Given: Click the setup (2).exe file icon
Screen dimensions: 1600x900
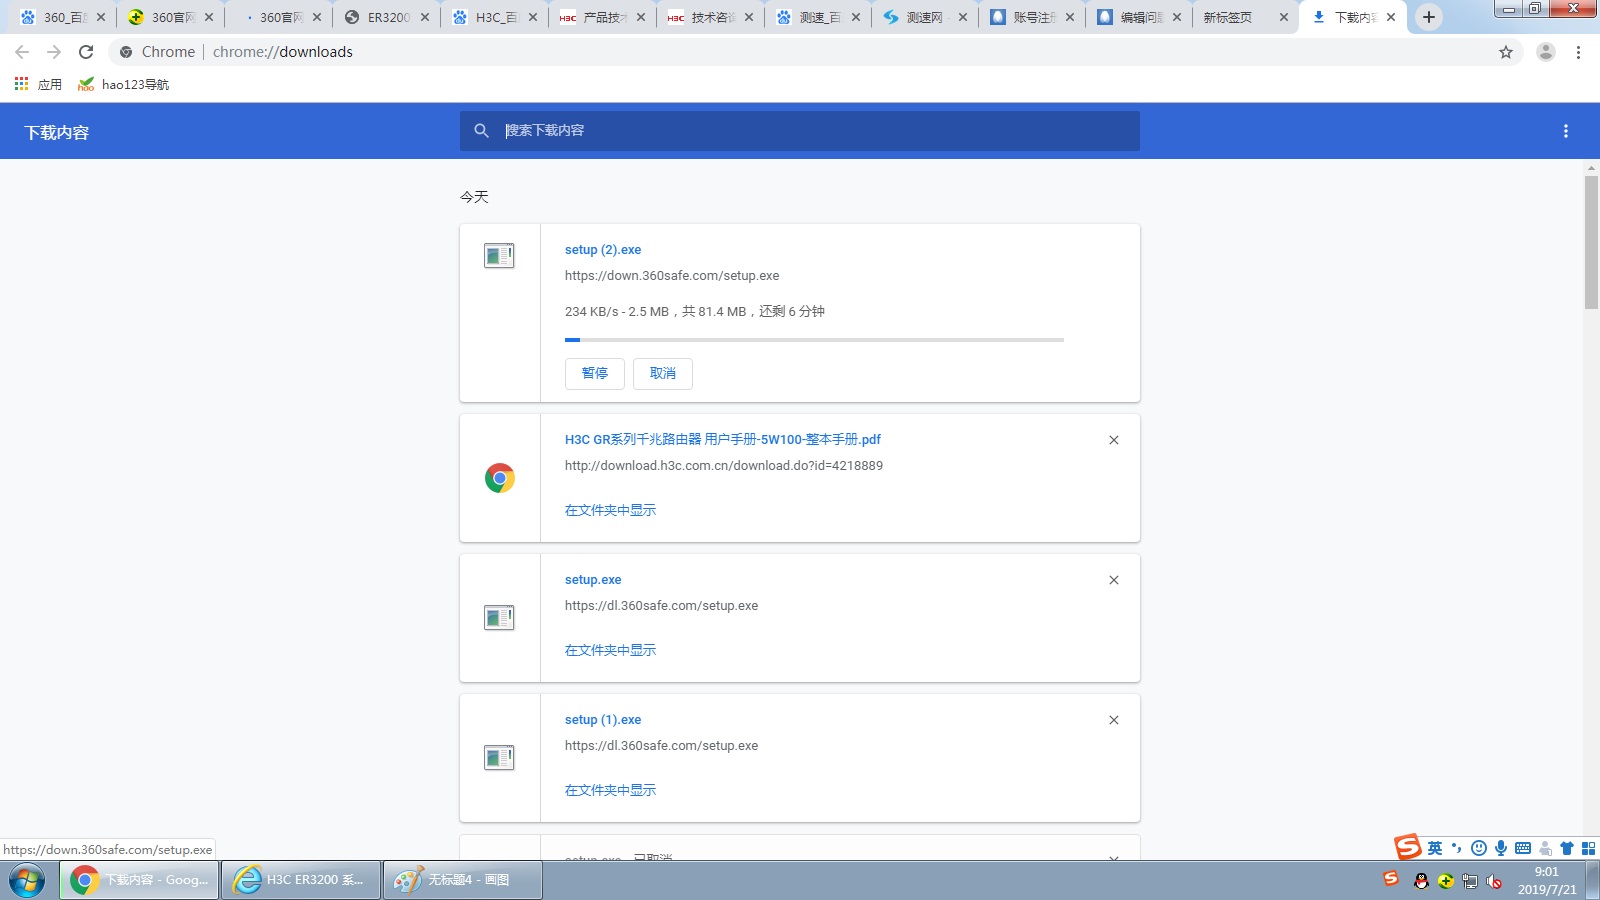Looking at the screenshot, I should click(499, 256).
